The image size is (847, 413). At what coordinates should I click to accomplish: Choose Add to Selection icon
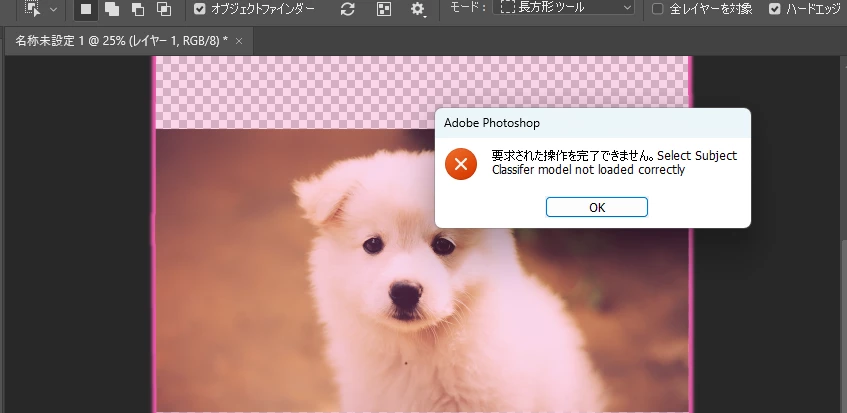pyautogui.click(x=112, y=9)
